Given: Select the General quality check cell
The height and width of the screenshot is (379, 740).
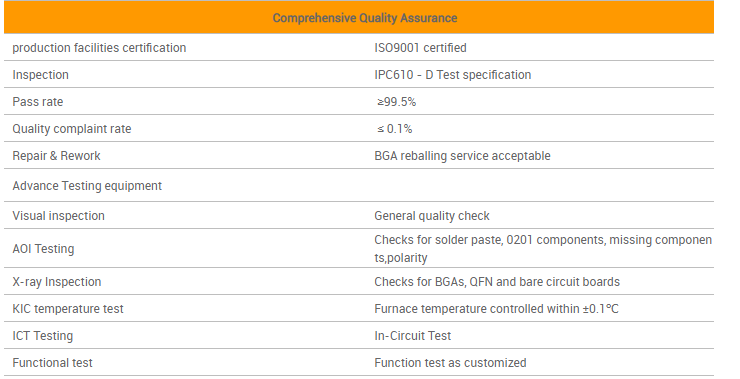Looking at the screenshot, I should 432,215.
